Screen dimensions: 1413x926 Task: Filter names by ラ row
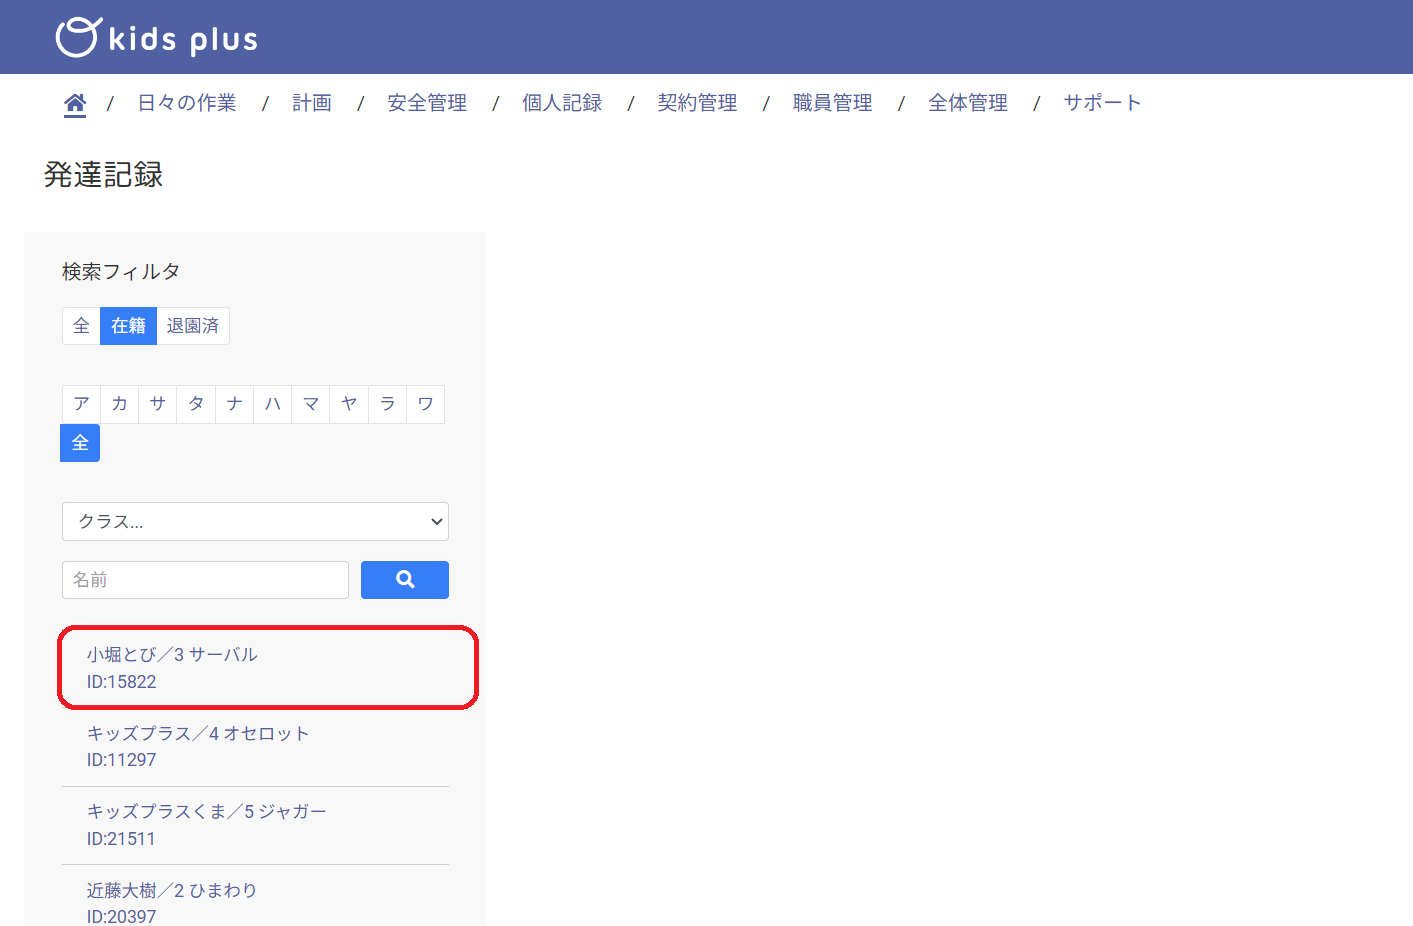tap(388, 404)
